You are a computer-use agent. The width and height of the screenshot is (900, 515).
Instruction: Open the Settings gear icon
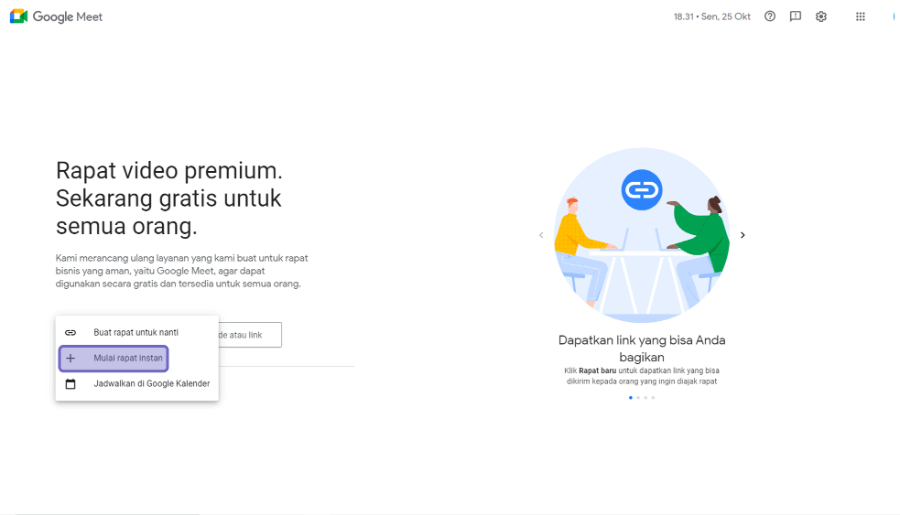pyautogui.click(x=821, y=17)
